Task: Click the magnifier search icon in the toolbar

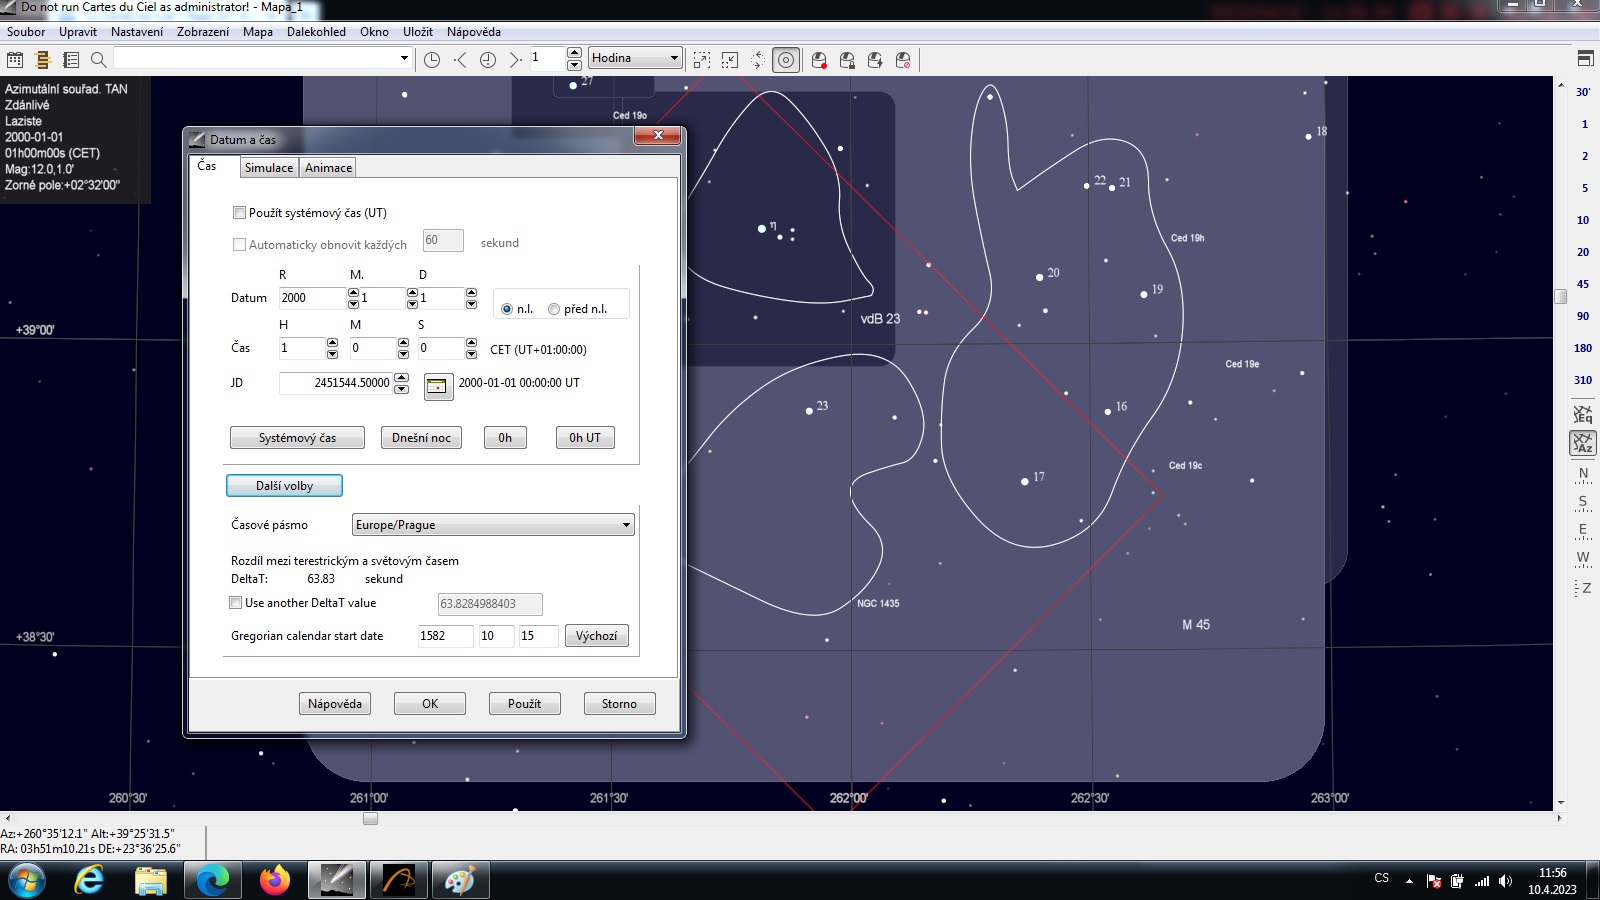Action: tap(98, 60)
